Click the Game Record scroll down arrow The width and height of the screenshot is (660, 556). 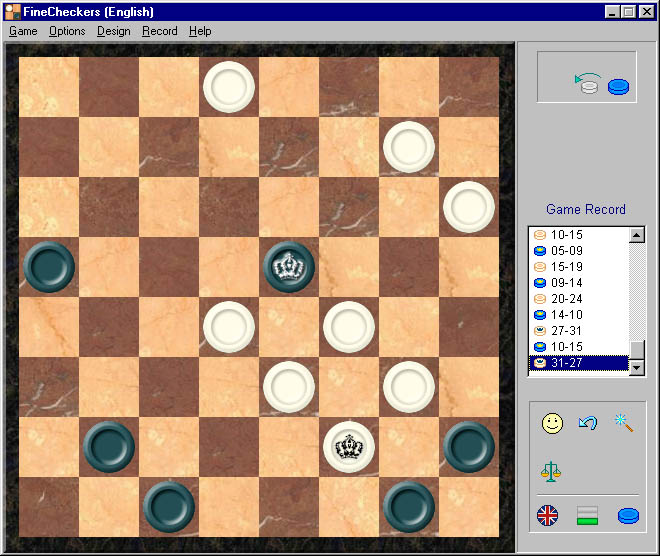pos(636,367)
